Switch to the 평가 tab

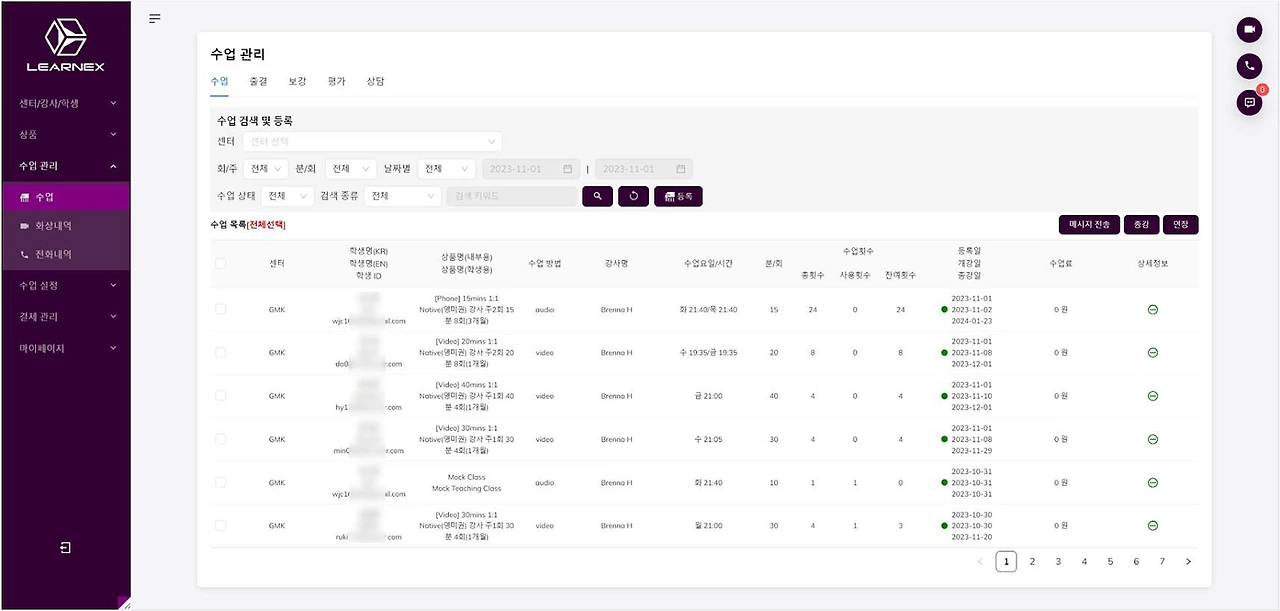pos(336,81)
